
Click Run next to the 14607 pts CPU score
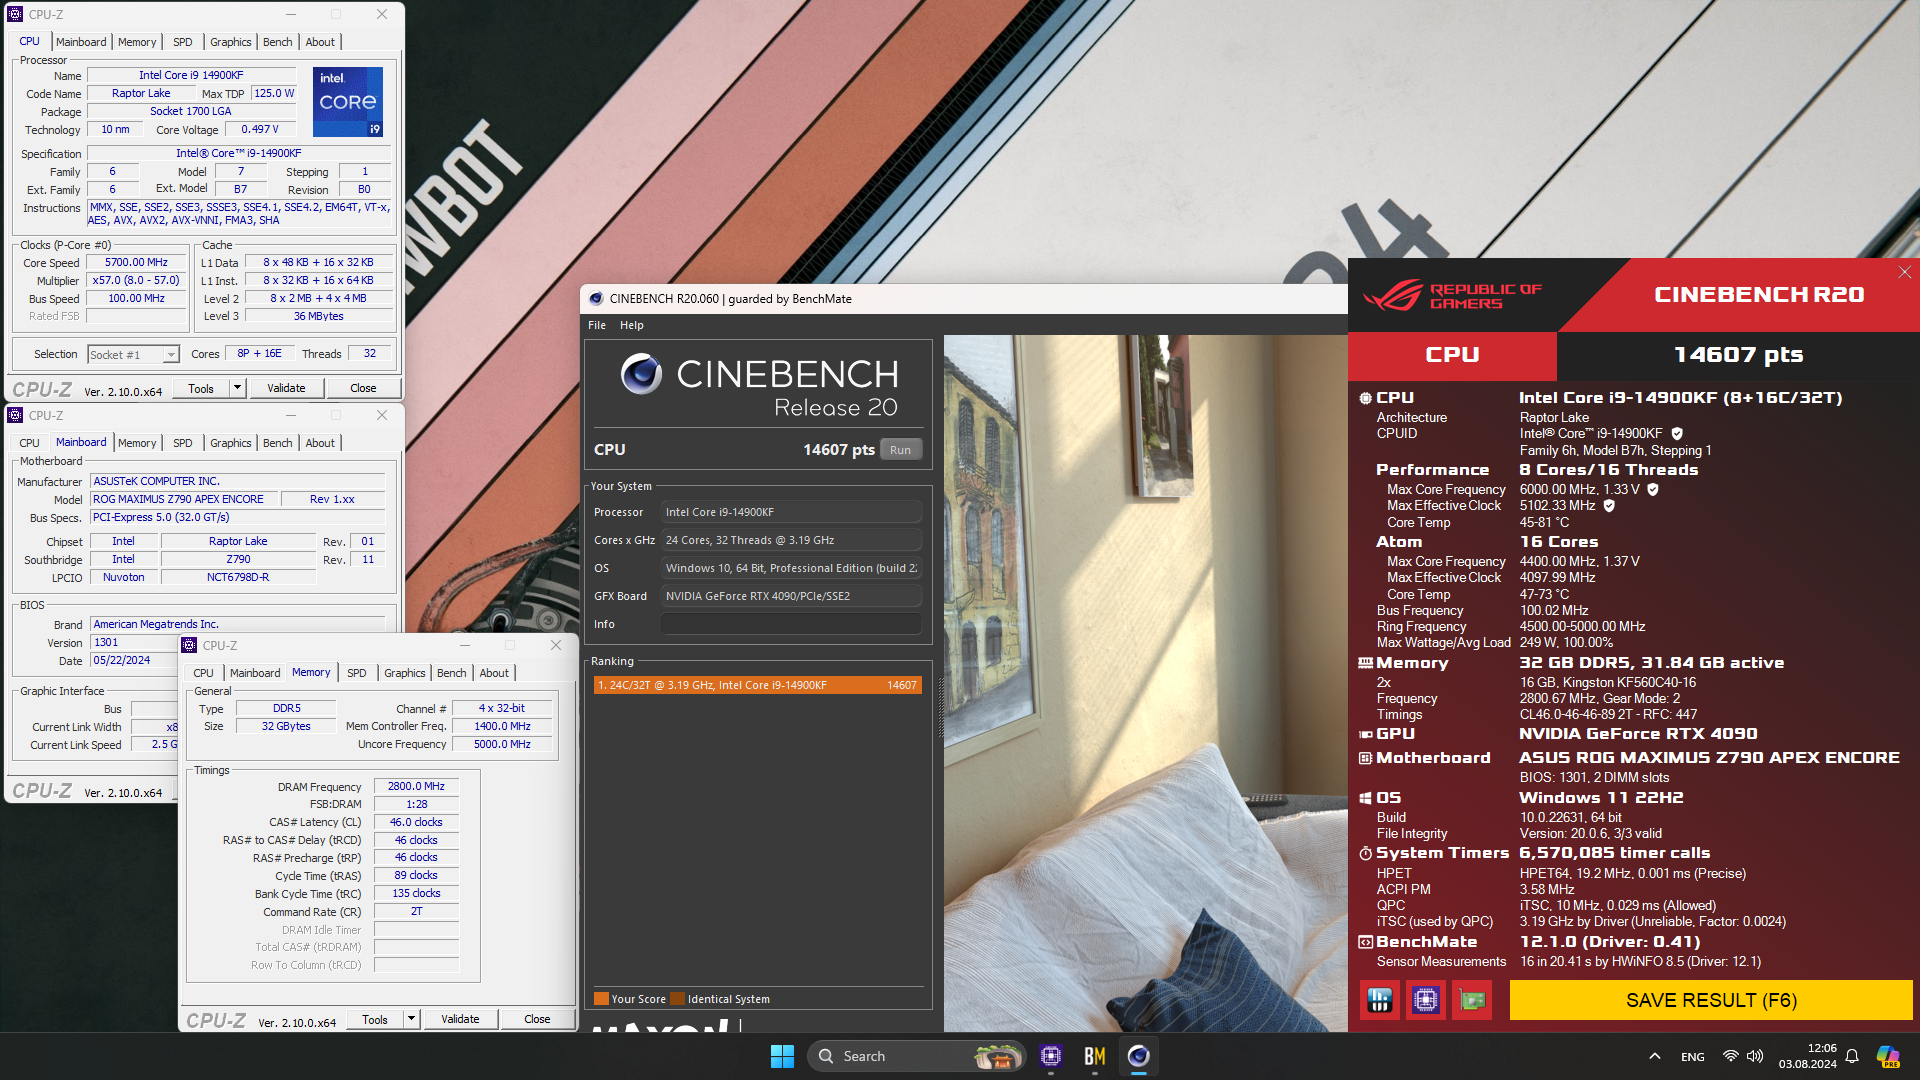click(900, 450)
